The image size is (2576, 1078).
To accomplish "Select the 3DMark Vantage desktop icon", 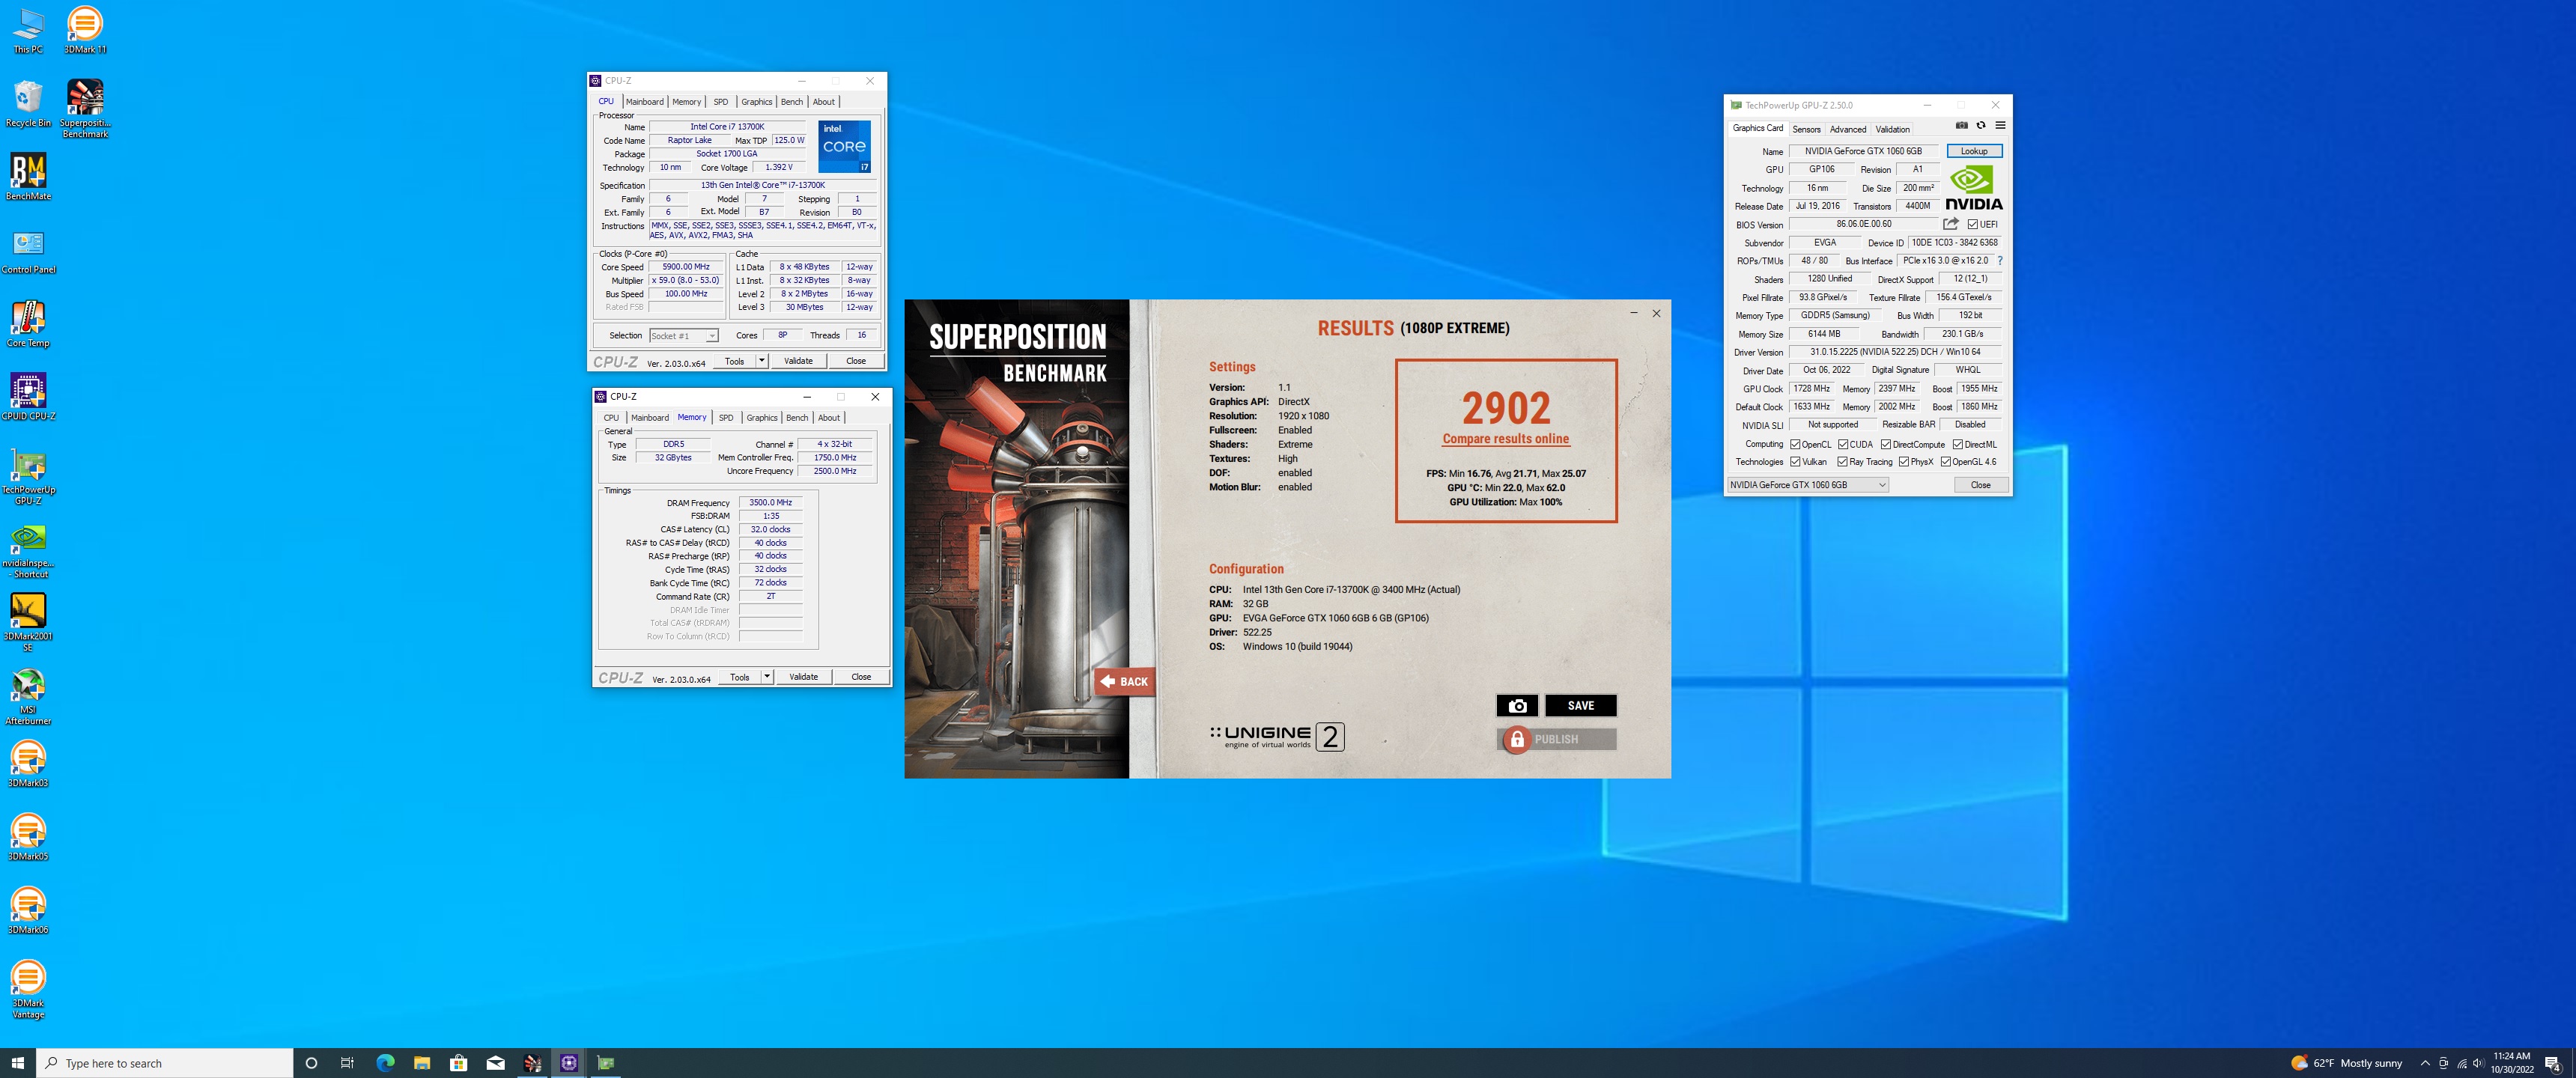I will 28,990.
